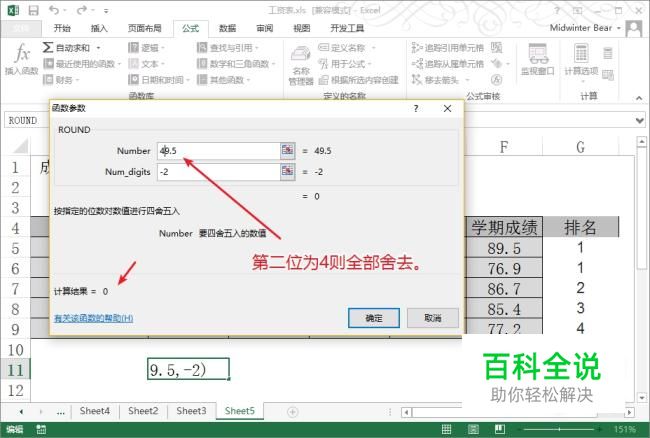650x438 pixels.
Task: Switch to Sheet2 tab
Action: tap(143, 411)
